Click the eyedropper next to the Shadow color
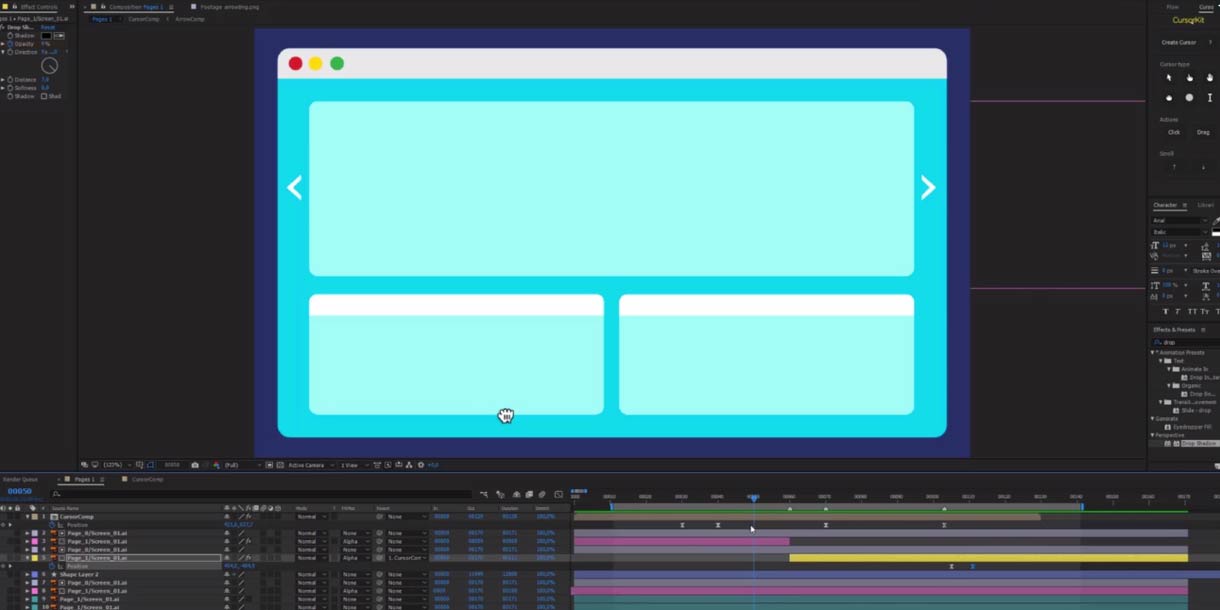The image size is (1220, 610). (58, 36)
